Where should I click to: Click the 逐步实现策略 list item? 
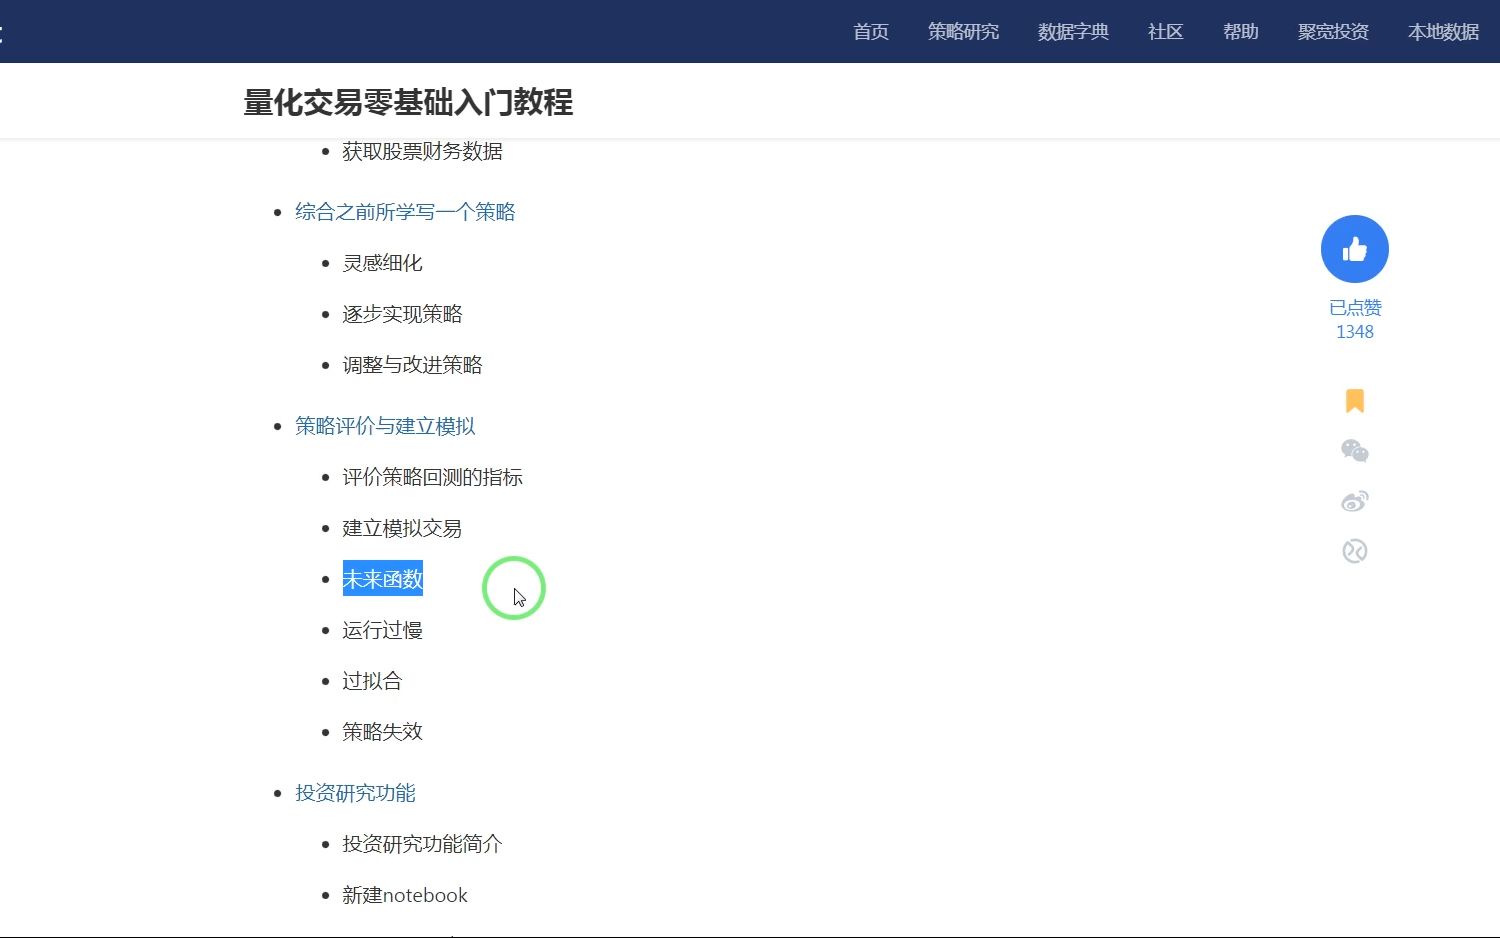point(402,314)
